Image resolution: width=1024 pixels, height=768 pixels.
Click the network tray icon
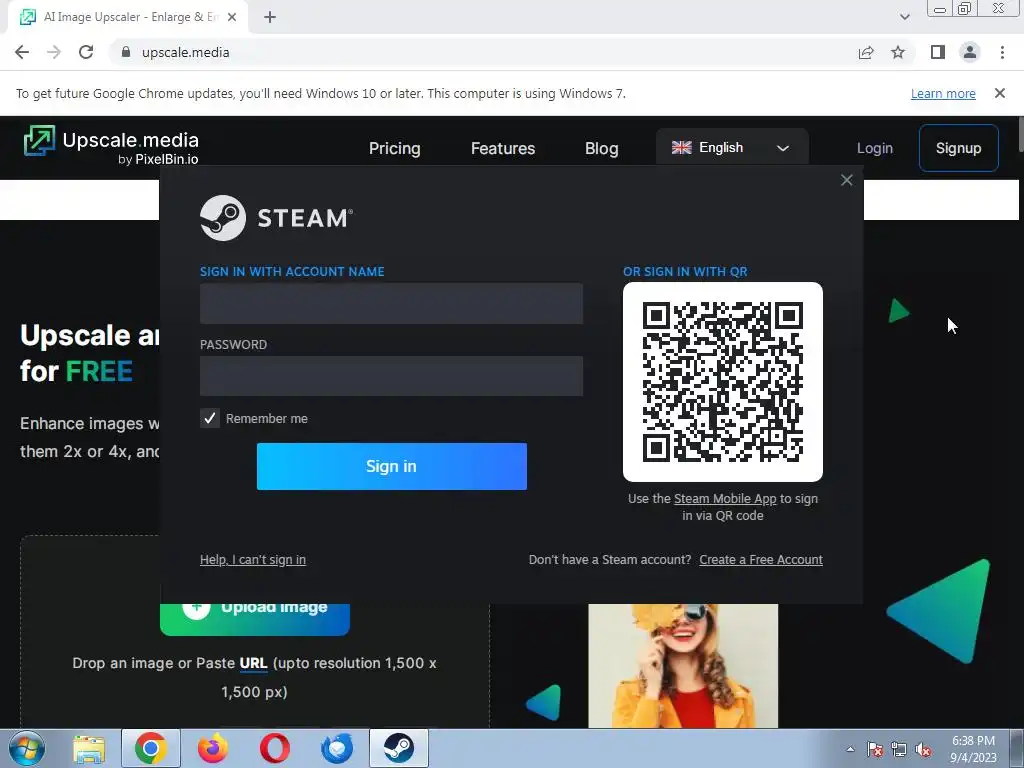[x=899, y=749]
